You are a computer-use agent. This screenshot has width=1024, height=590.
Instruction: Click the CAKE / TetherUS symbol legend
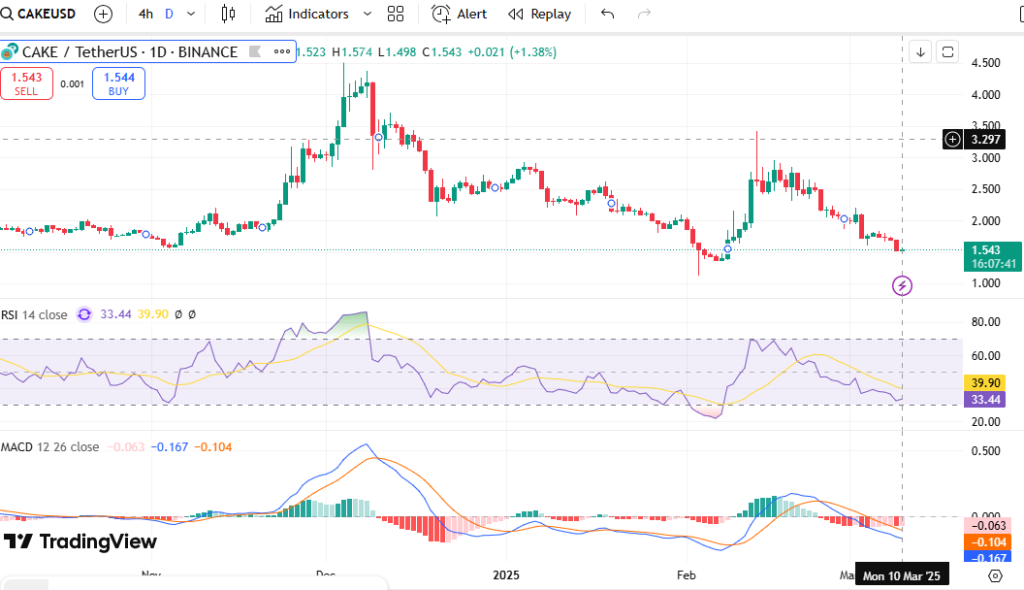tap(129, 52)
